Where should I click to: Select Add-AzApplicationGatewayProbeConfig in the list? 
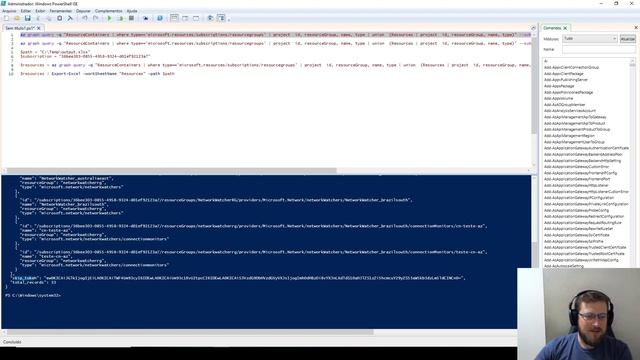tap(576, 210)
